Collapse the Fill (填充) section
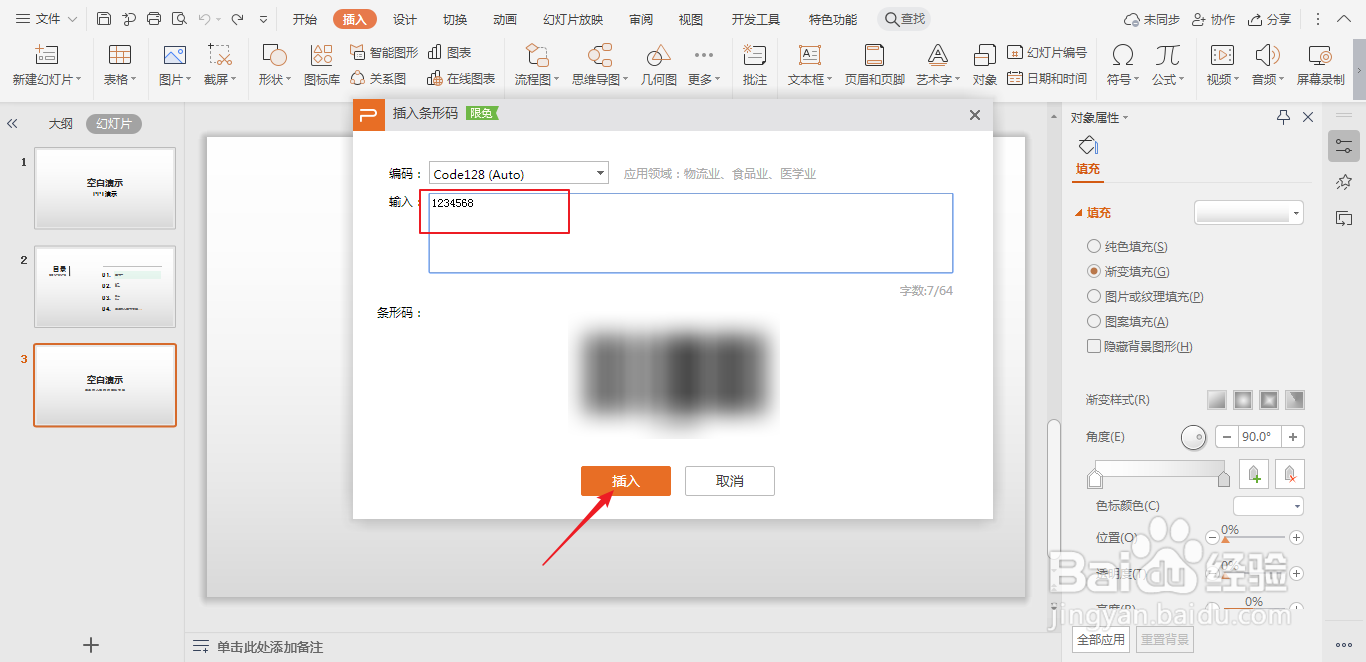 [x=1078, y=213]
